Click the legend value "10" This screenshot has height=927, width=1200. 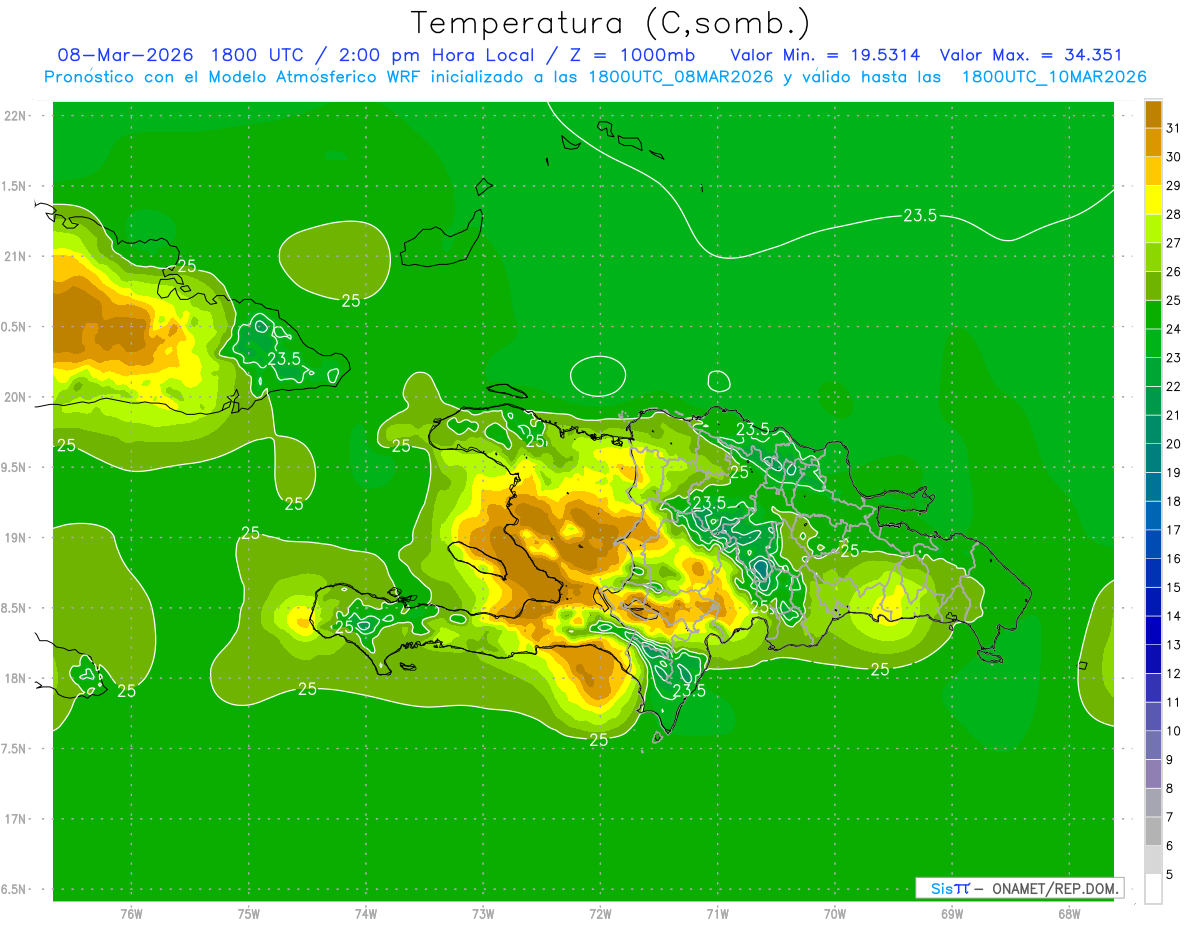click(x=1173, y=731)
